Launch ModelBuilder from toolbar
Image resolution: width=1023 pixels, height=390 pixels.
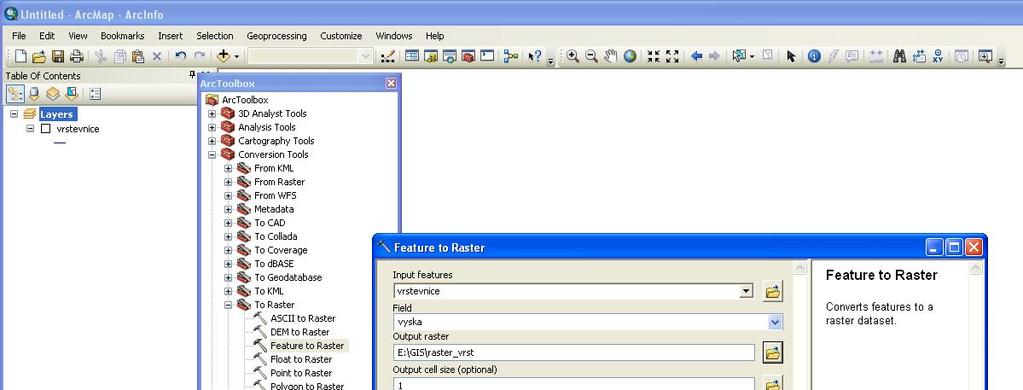[510, 57]
